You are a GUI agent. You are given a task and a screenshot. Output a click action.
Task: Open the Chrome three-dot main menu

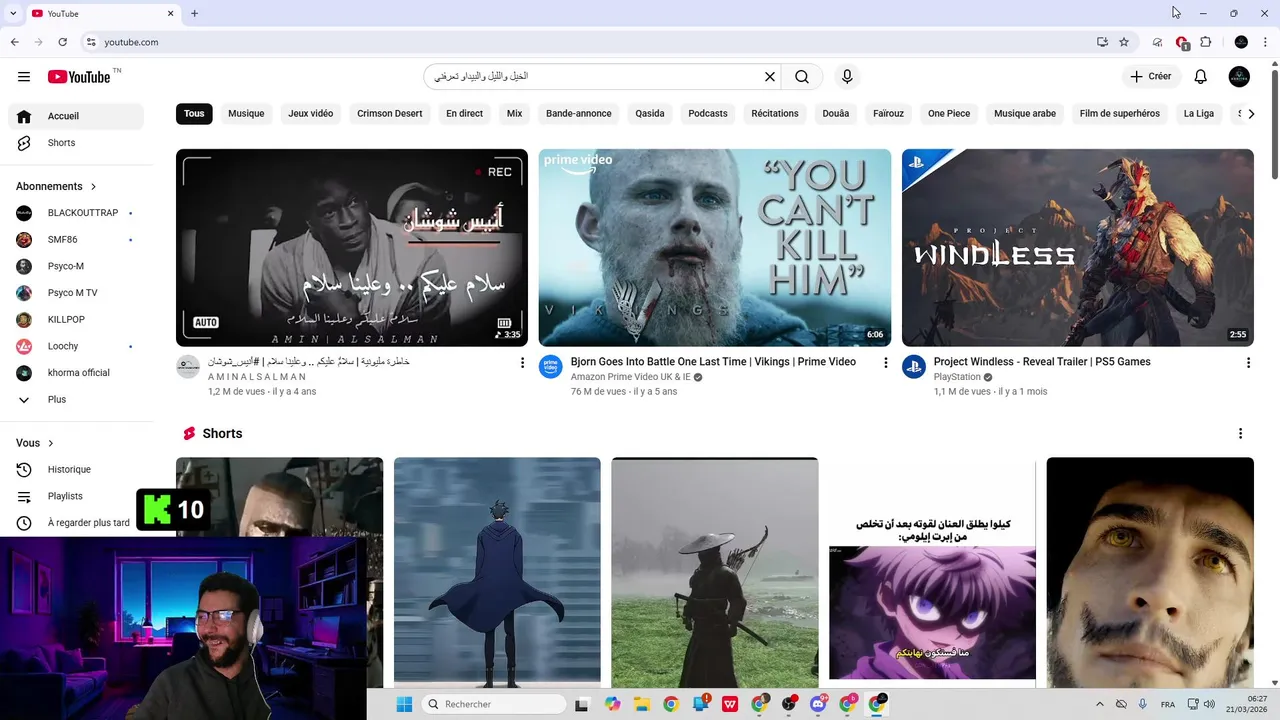click(1265, 42)
